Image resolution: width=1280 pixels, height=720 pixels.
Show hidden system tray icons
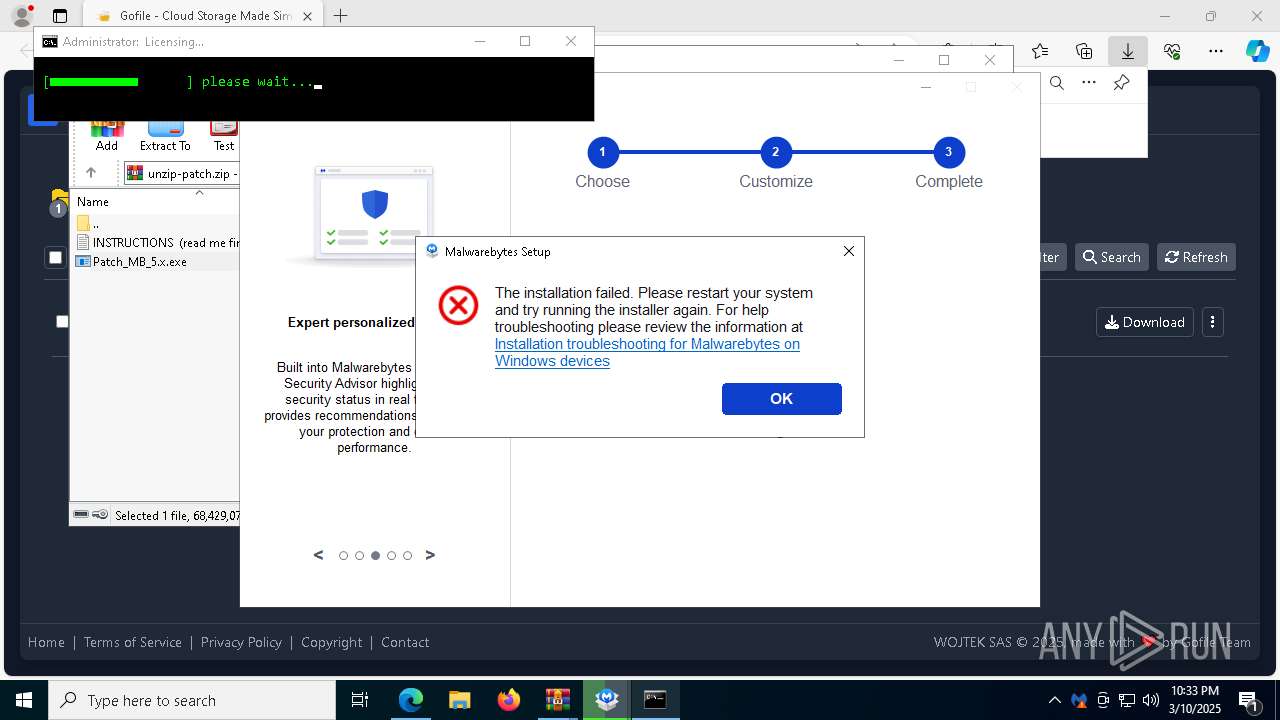pos(1055,700)
